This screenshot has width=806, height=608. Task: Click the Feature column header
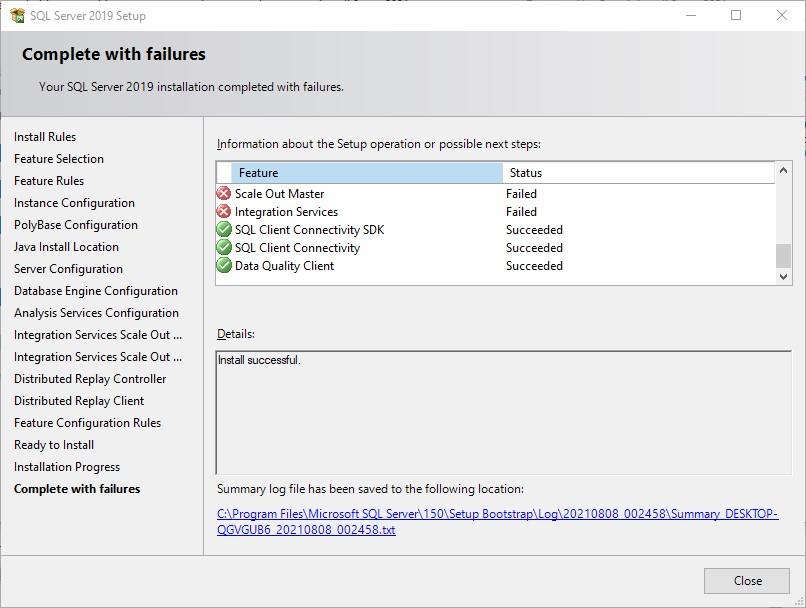(366, 173)
